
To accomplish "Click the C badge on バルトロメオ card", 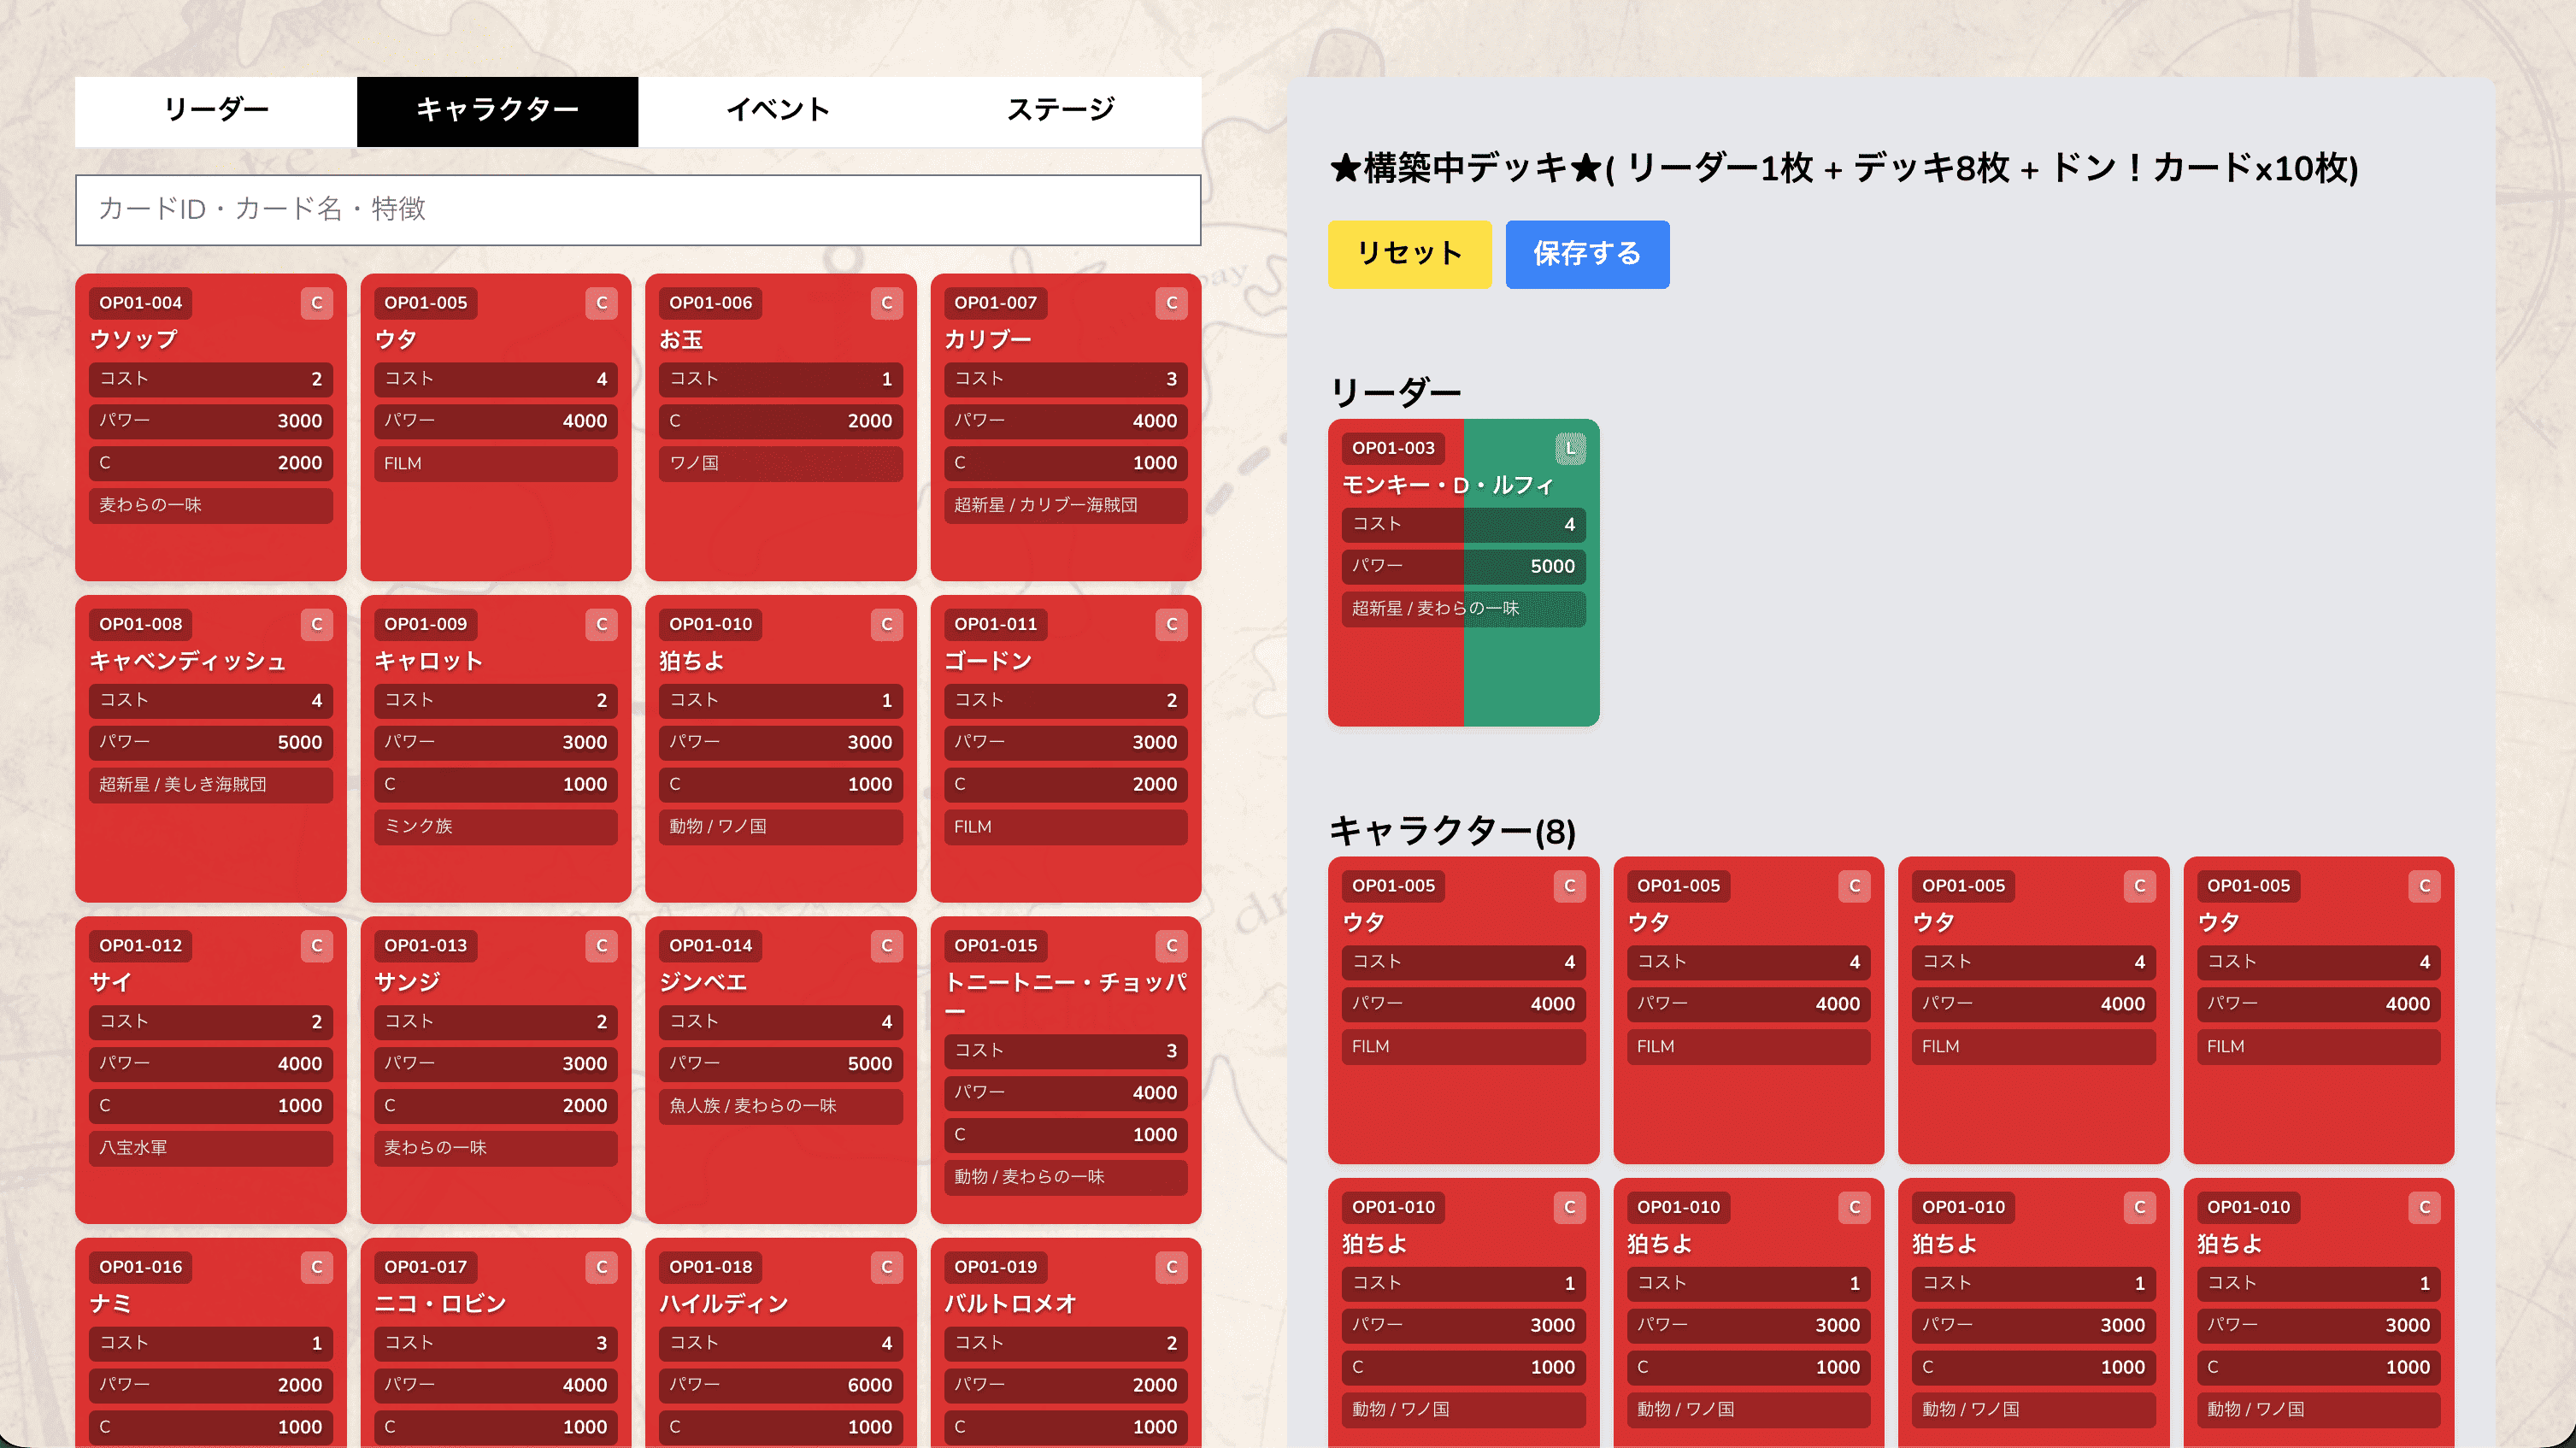I will pyautogui.click(x=1171, y=1267).
